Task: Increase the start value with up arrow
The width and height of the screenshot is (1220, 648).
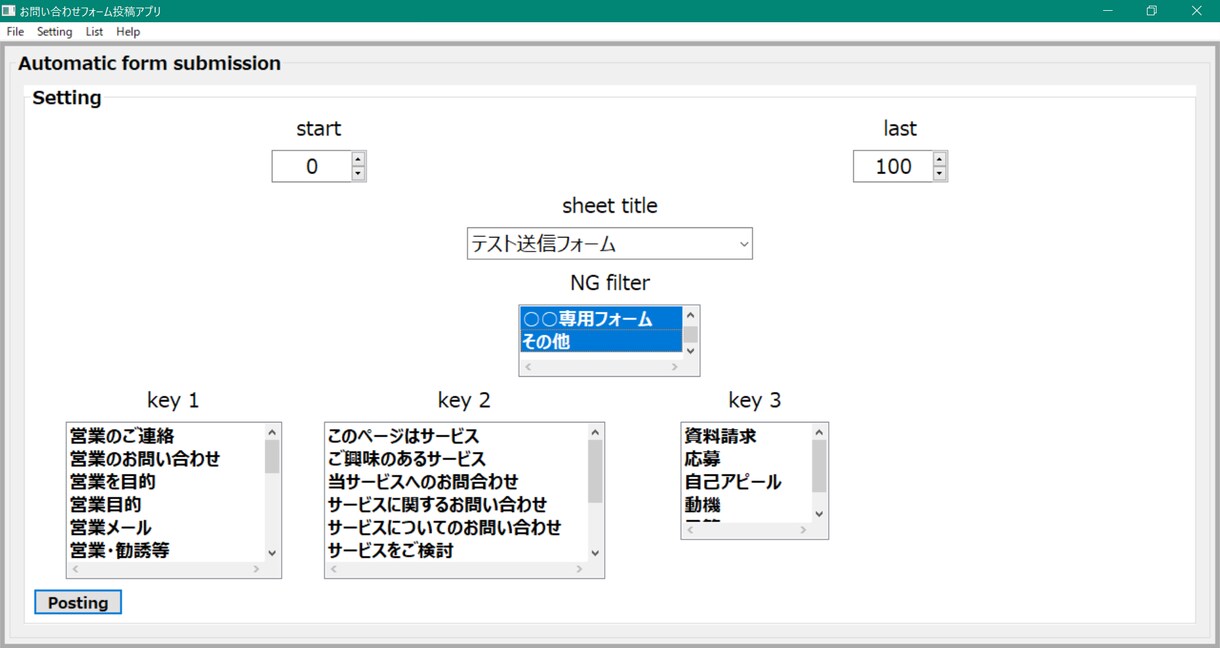Action: pos(358,159)
